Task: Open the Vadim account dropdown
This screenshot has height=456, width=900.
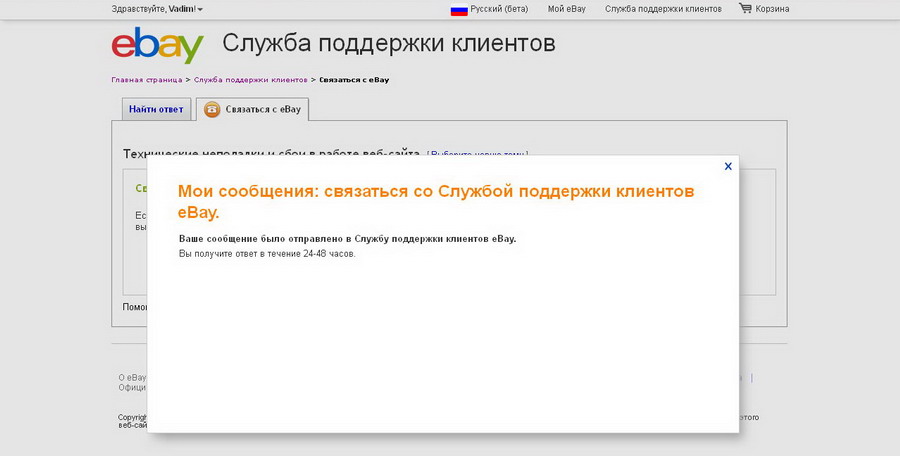Action: coord(157,9)
